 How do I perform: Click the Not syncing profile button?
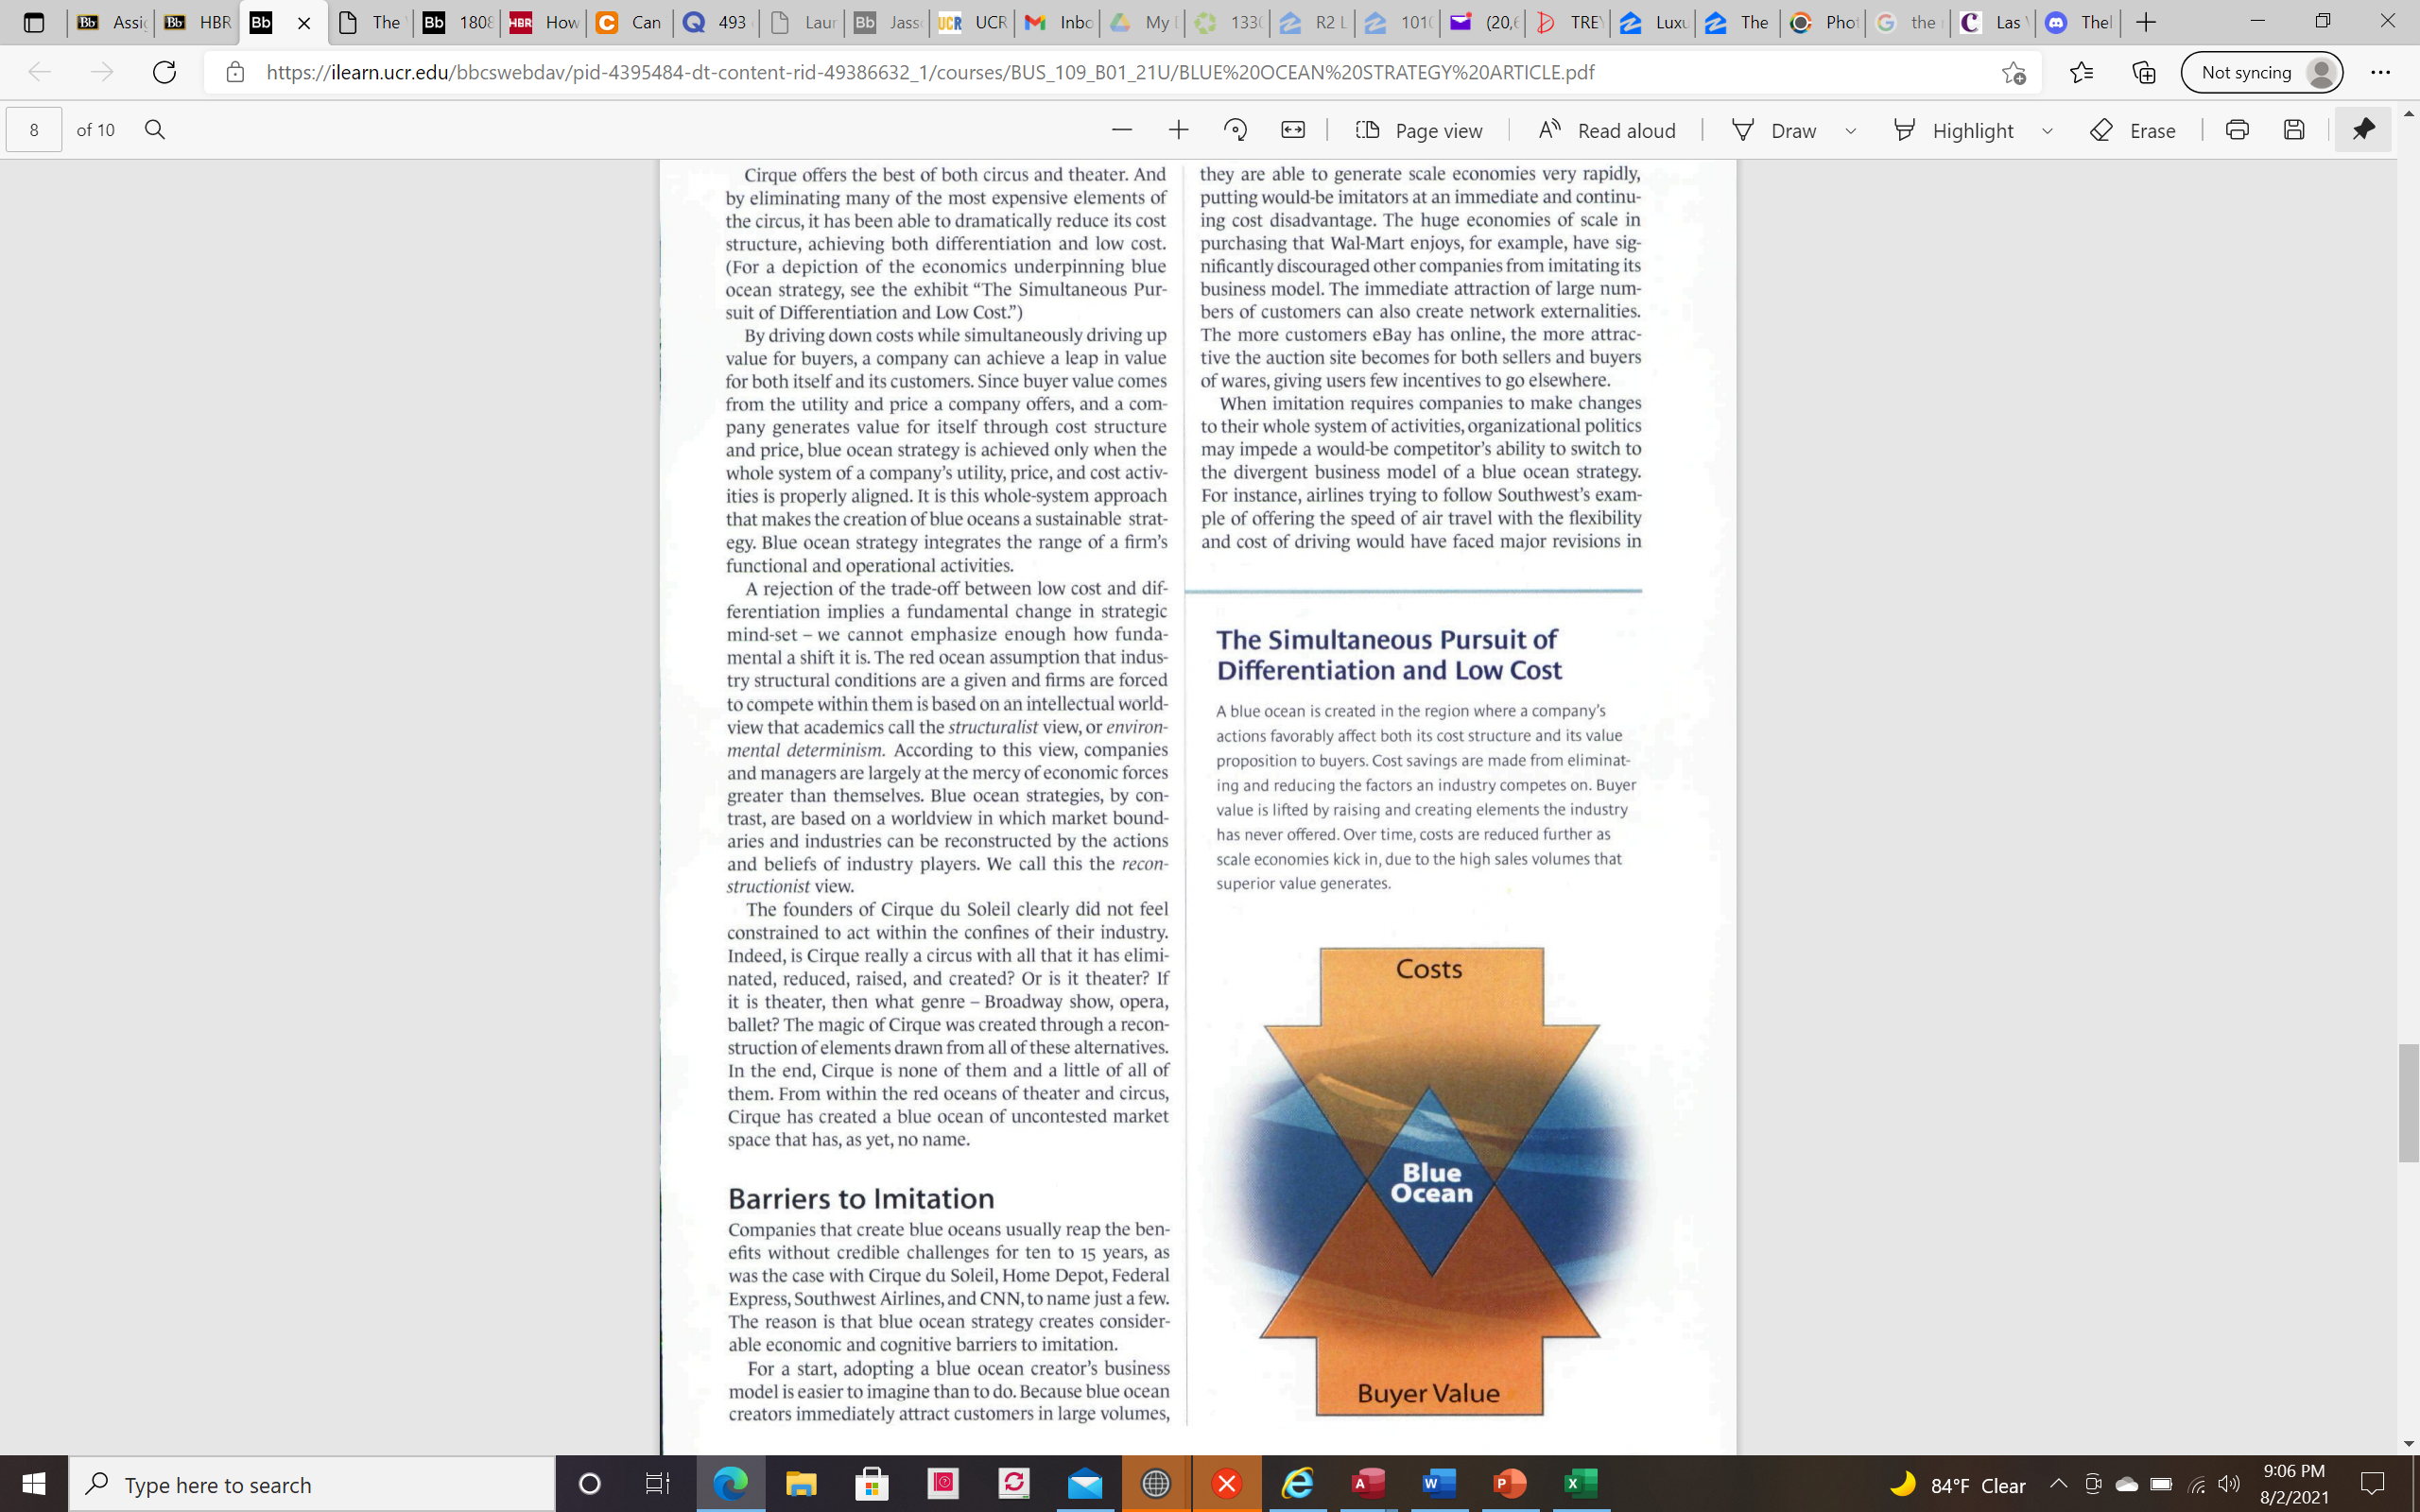click(2262, 72)
